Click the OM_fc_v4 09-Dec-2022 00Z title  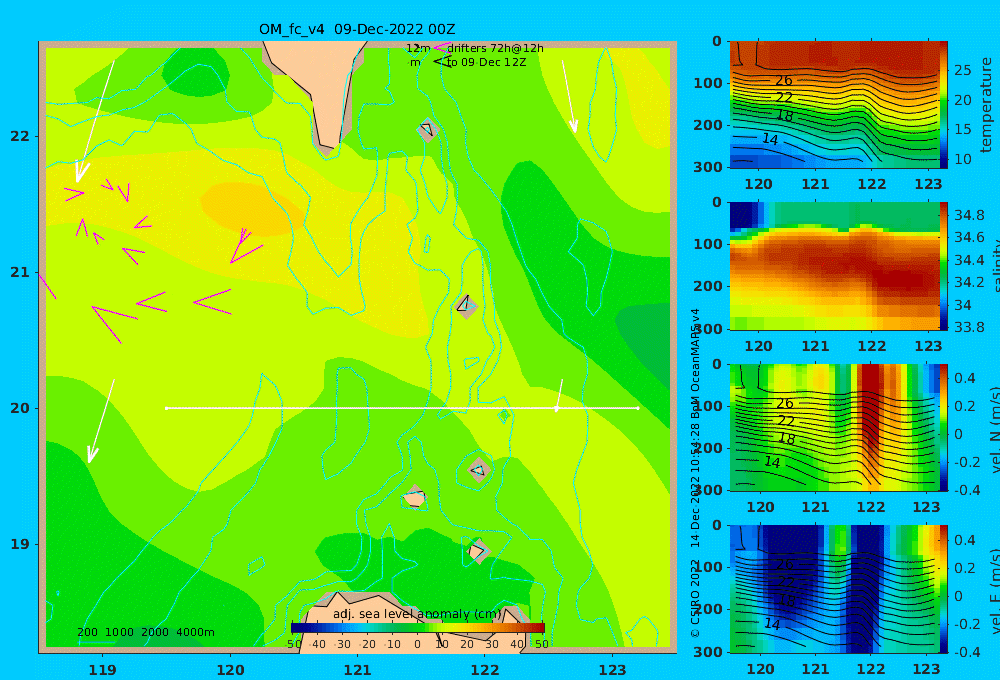tap(357, 29)
